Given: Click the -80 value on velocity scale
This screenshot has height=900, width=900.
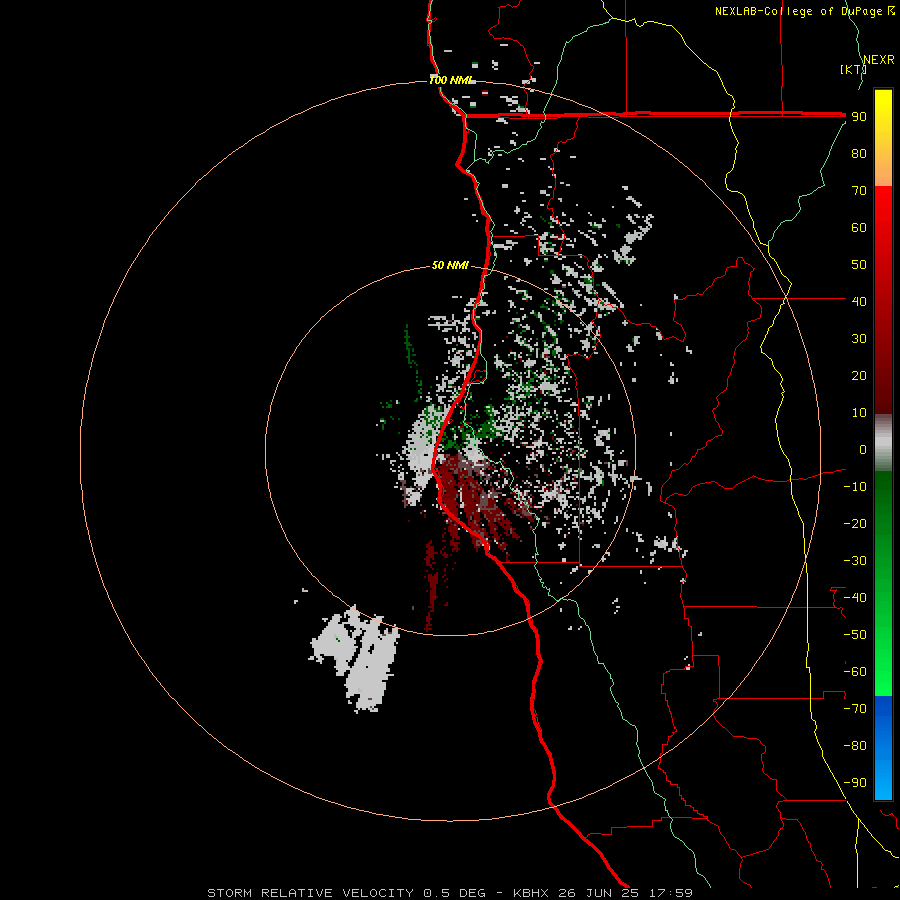Looking at the screenshot, I should coord(855,746).
